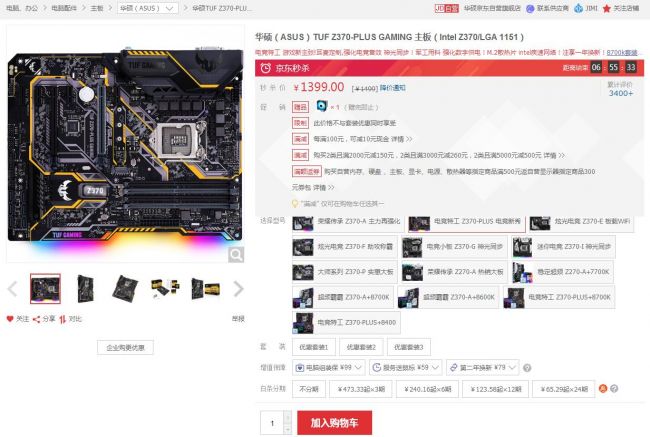Click the compare icon below thumbnails
Image resolution: width=650 pixels, height=437 pixels.
[x=63, y=319]
